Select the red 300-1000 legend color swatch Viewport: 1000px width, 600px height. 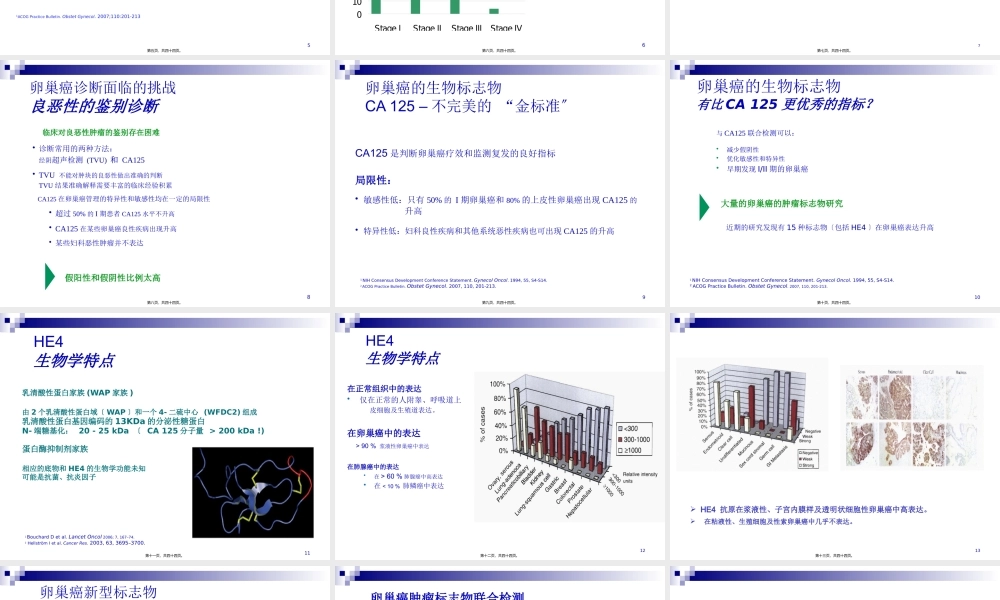[x=620, y=439]
